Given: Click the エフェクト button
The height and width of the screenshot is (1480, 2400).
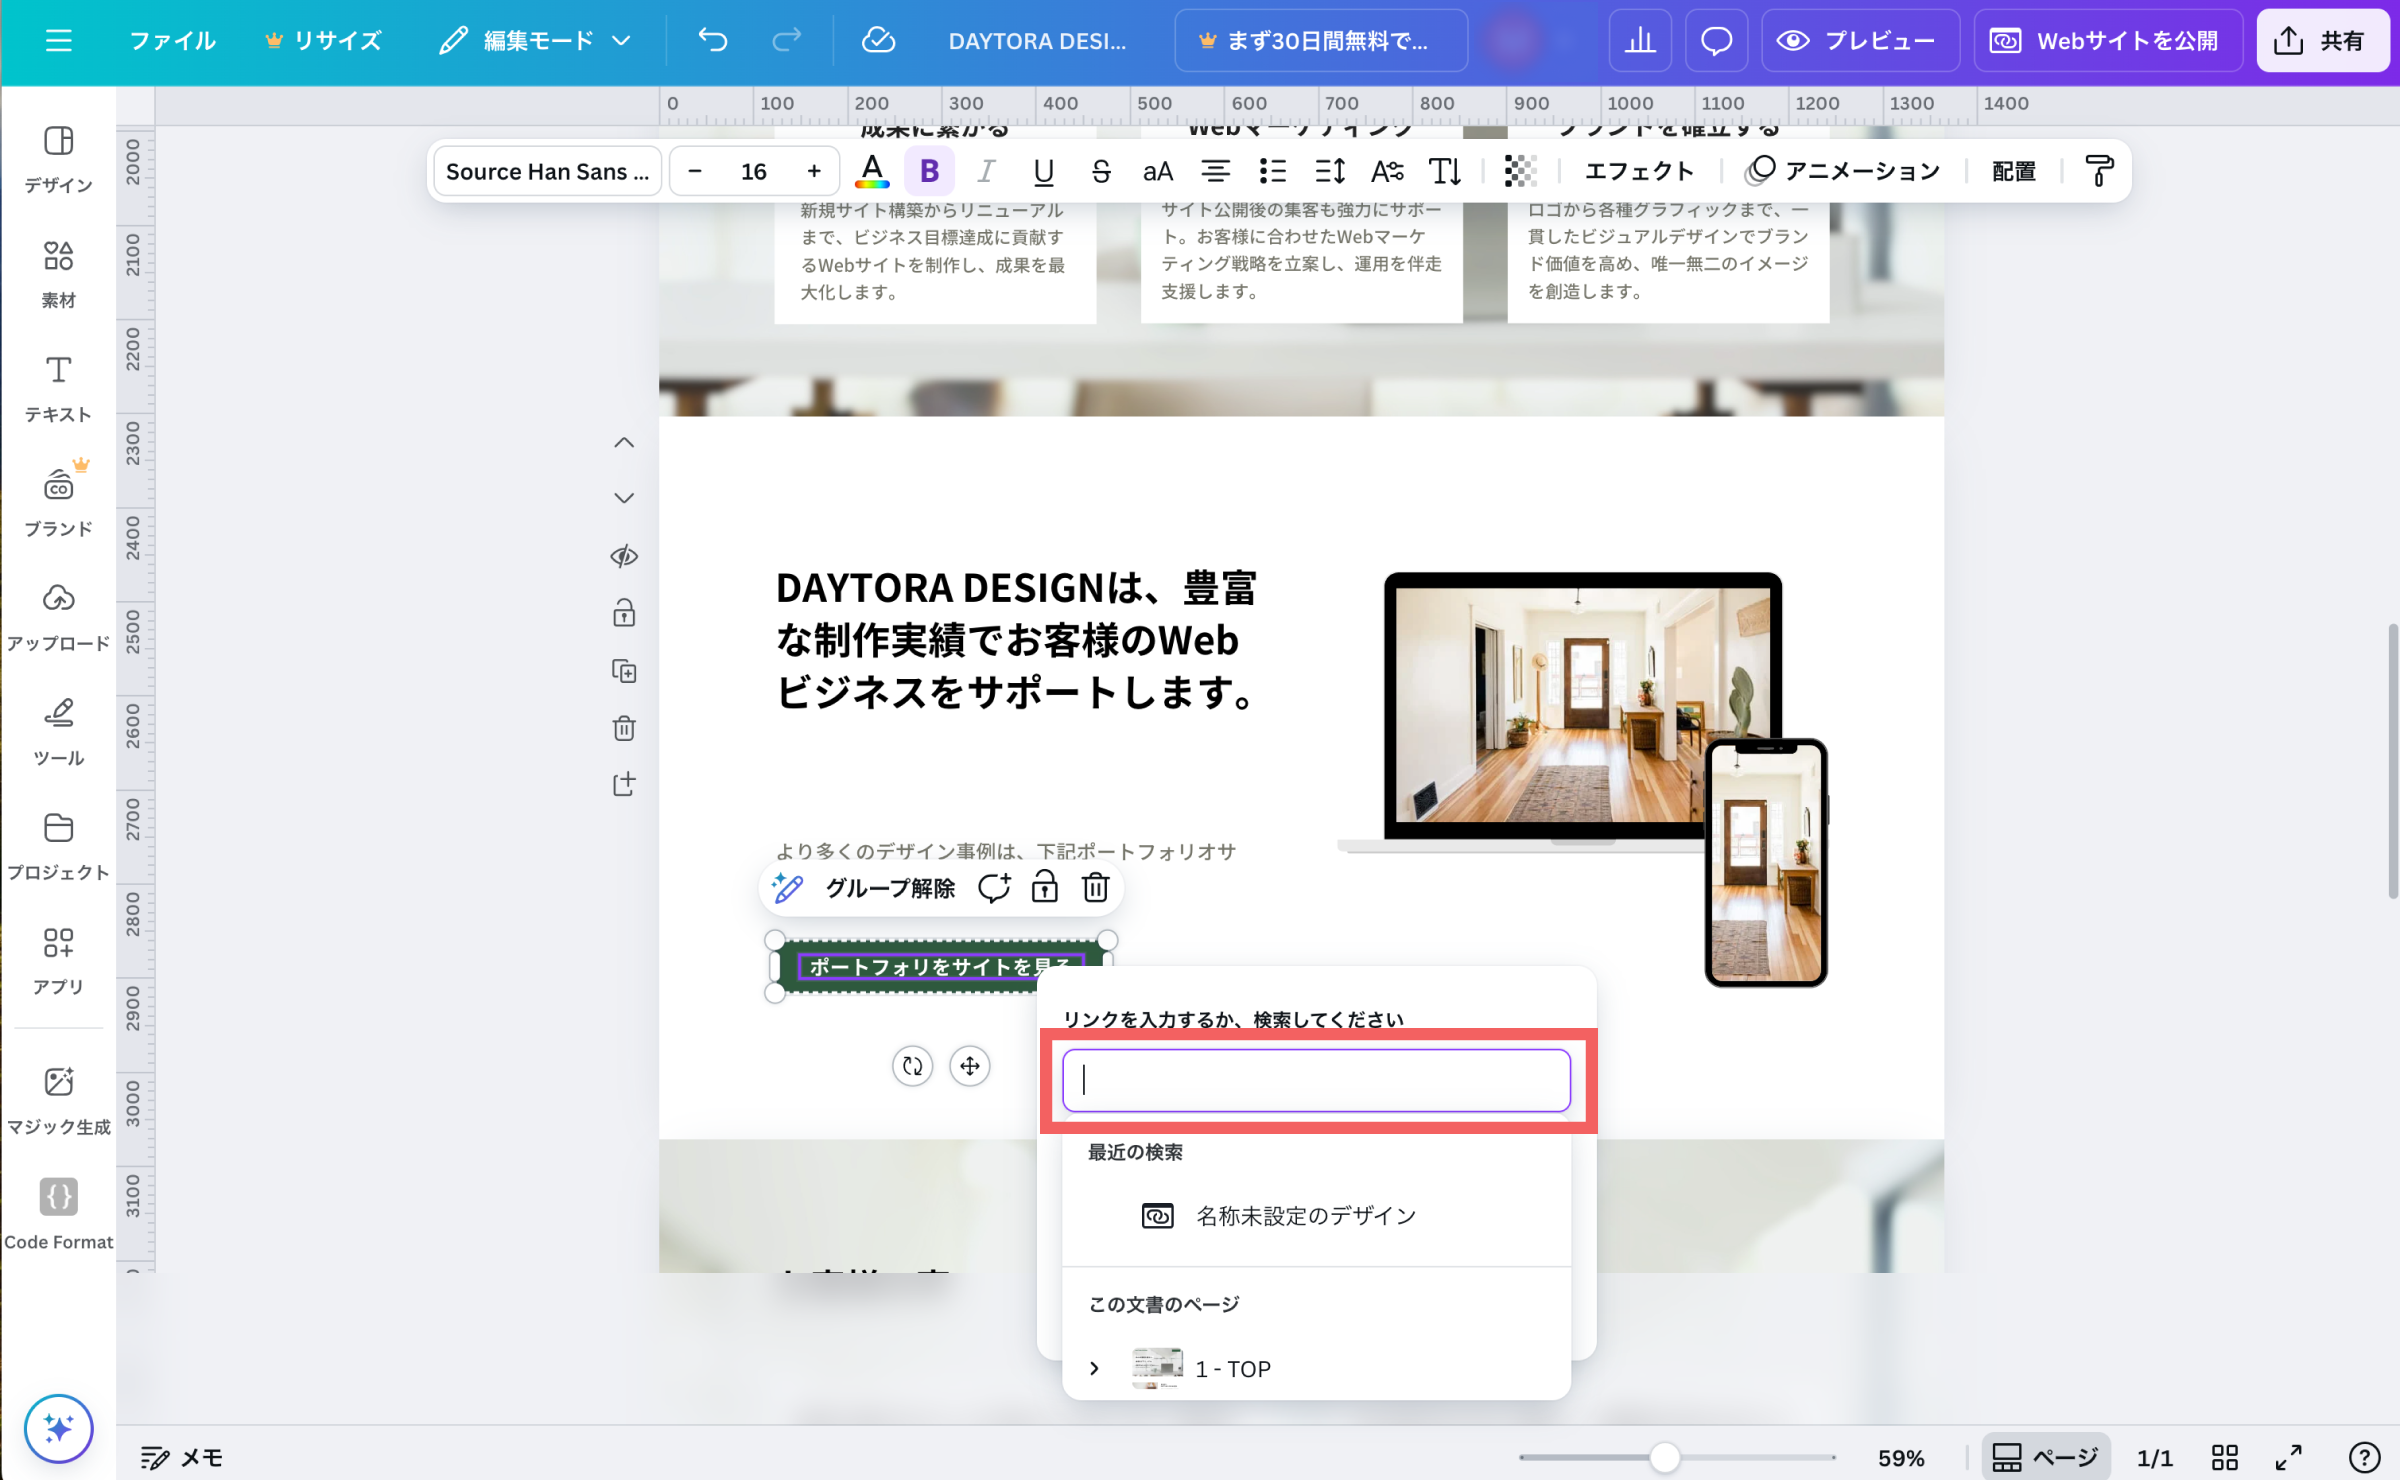Looking at the screenshot, I should click(1640, 171).
